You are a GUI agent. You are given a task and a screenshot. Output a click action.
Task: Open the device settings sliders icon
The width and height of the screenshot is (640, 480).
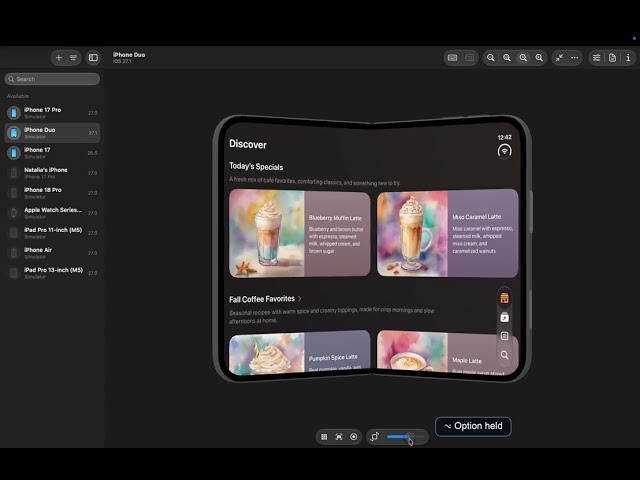pos(596,58)
